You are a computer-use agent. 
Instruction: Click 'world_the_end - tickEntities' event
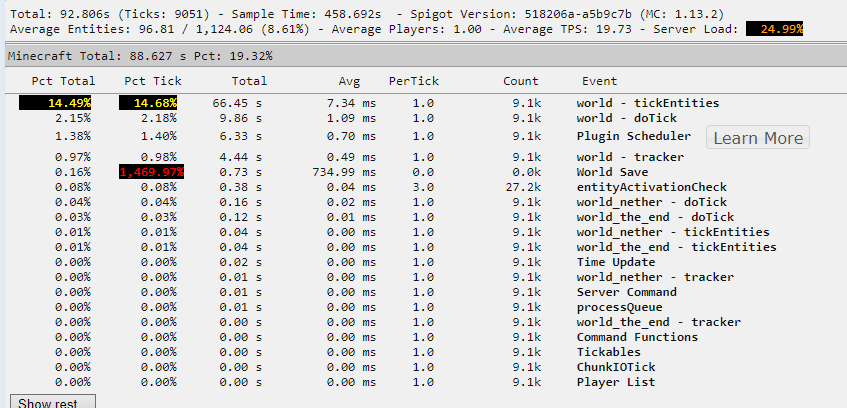pyautogui.click(x=676, y=247)
